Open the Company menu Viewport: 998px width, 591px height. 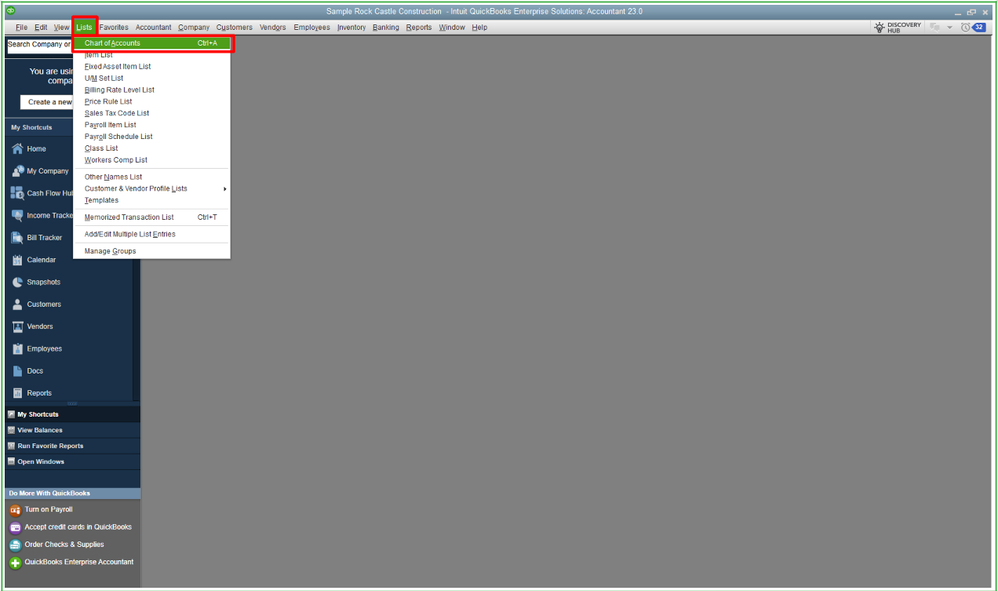coord(193,27)
